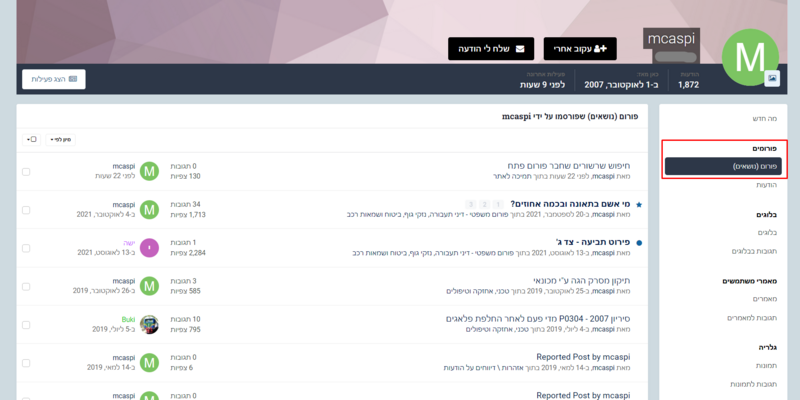The width and height of the screenshot is (800, 400).
Task: Click the star icon beside 'מי אשם בתאונה'
Action: tap(639, 205)
